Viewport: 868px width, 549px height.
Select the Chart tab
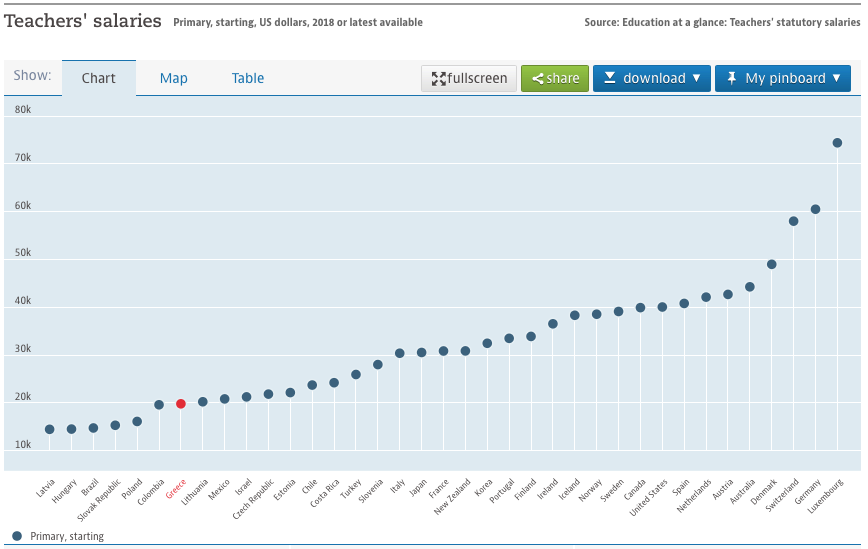(x=99, y=78)
